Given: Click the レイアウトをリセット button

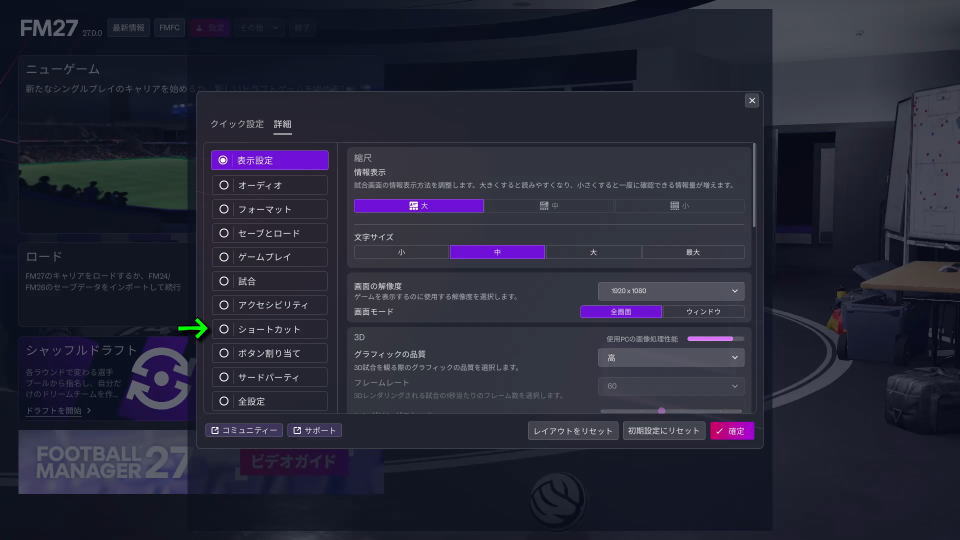Looking at the screenshot, I should [573, 431].
